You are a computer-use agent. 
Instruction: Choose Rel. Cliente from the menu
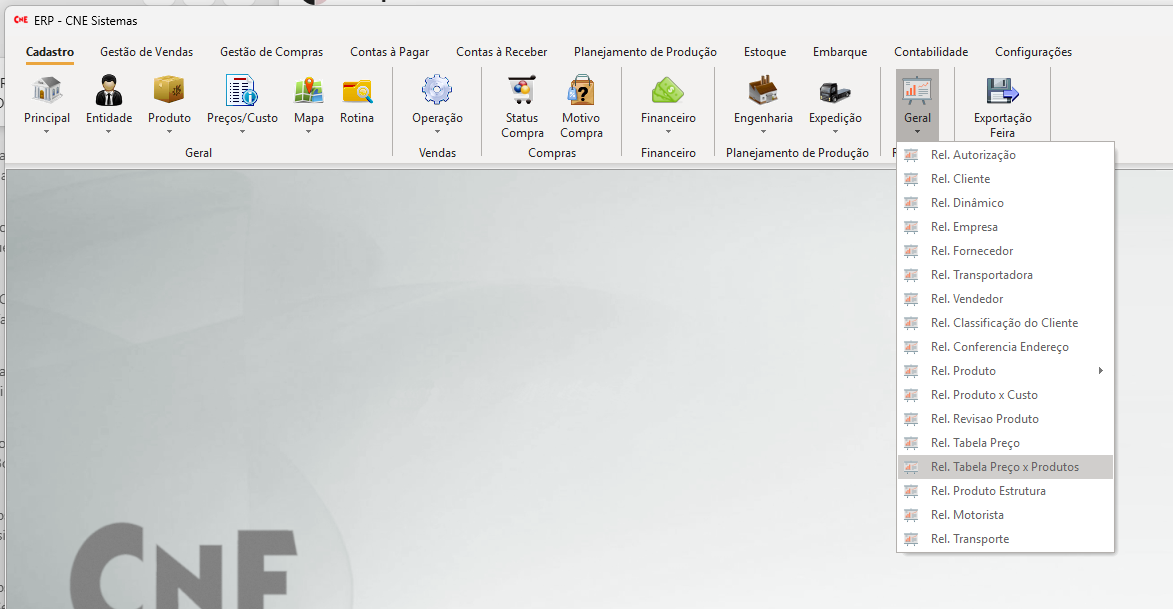[960, 179]
